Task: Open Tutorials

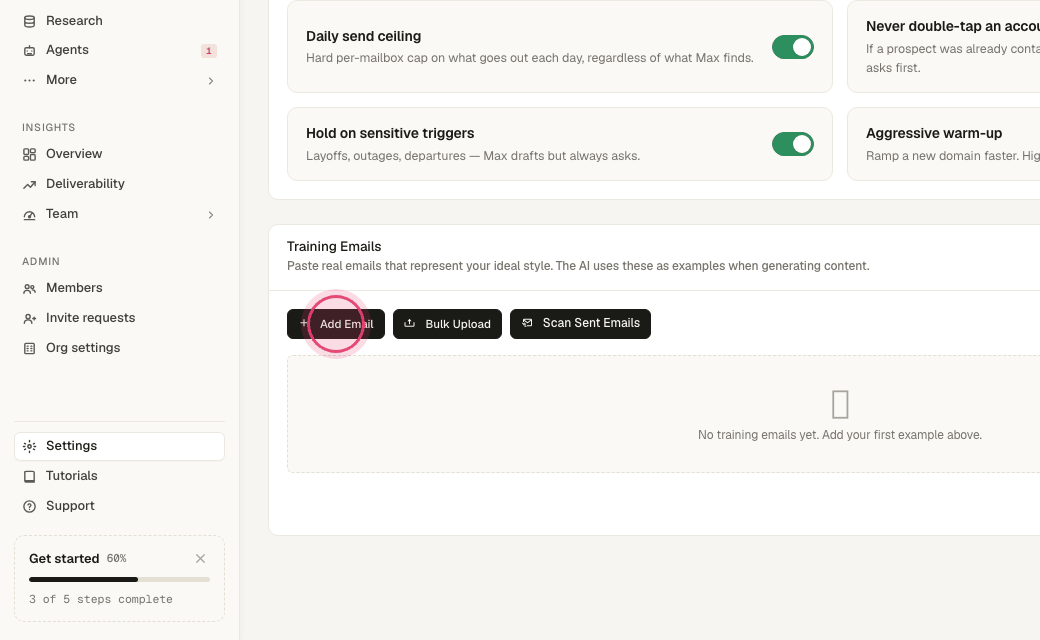Action: [119, 476]
